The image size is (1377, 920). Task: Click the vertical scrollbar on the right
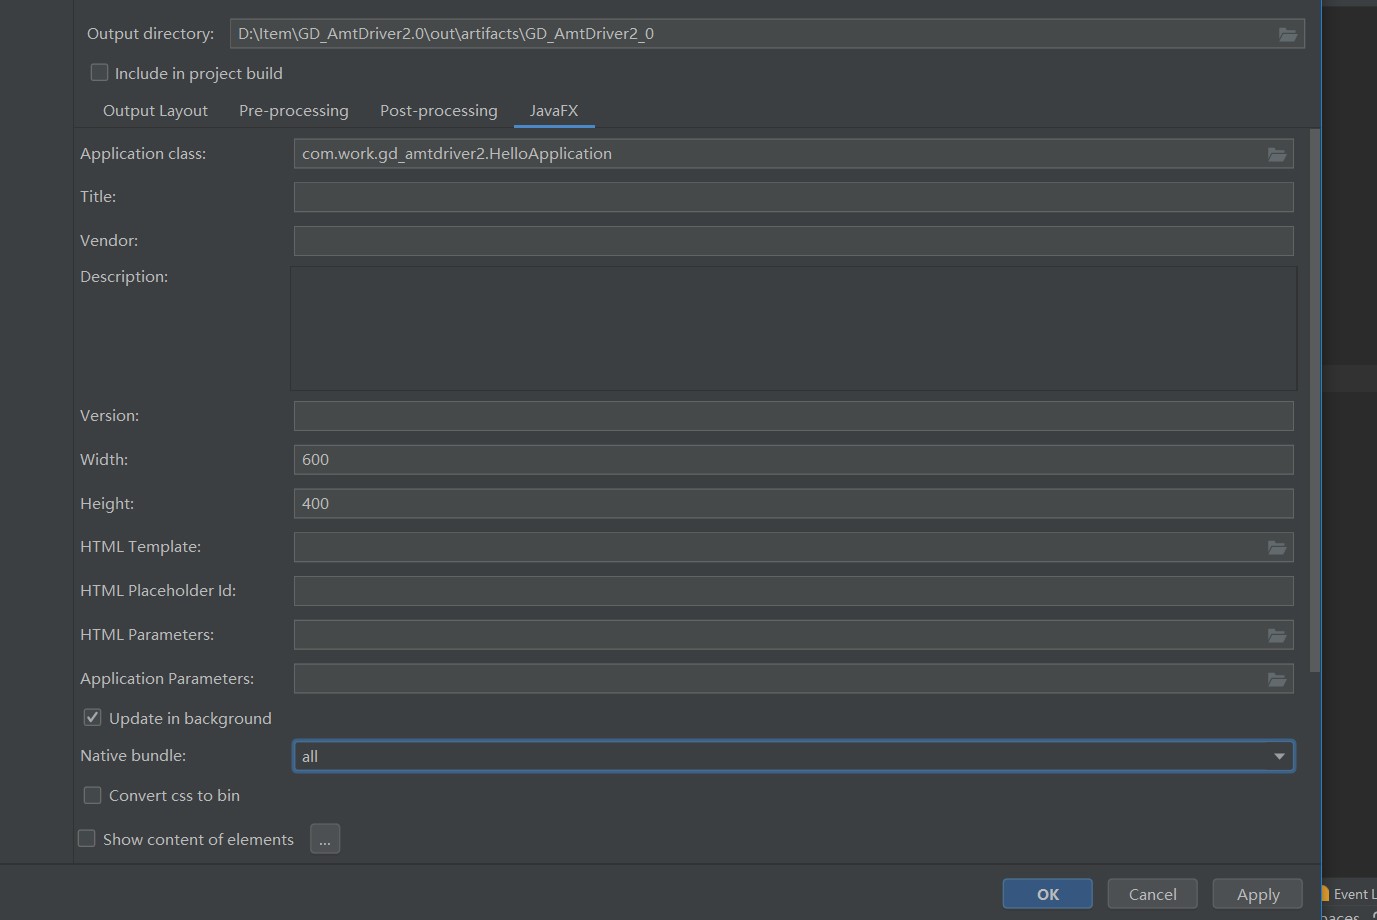coord(1313,400)
